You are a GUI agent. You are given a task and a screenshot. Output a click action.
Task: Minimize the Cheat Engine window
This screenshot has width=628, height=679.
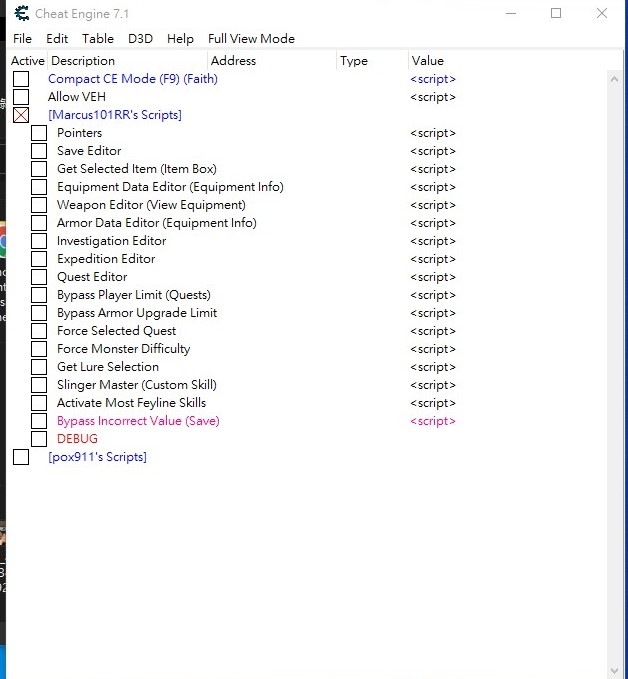(511, 13)
